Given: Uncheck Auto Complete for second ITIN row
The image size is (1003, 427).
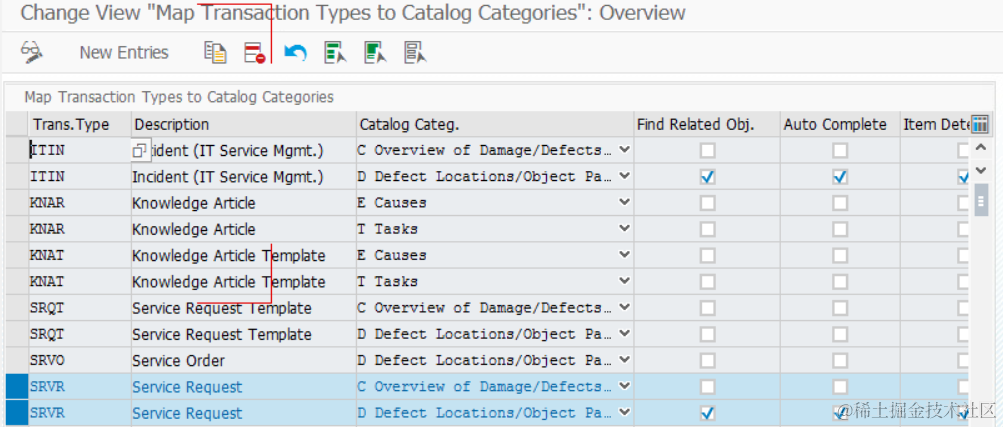Looking at the screenshot, I should point(840,177).
